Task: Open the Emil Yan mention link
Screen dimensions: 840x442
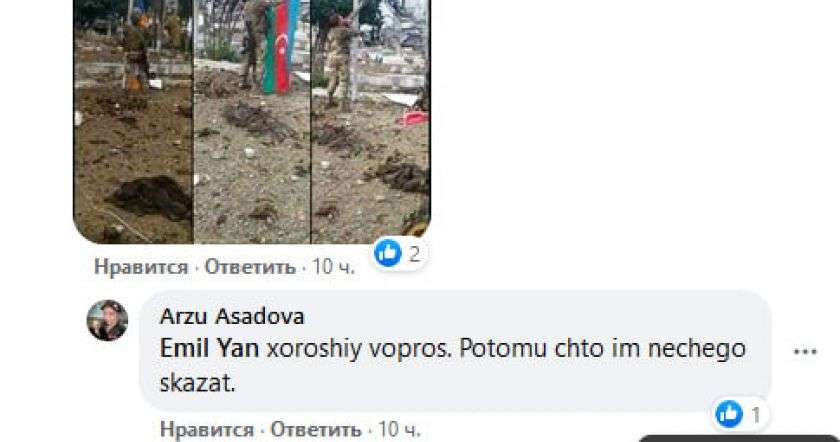Action: [x=209, y=349]
